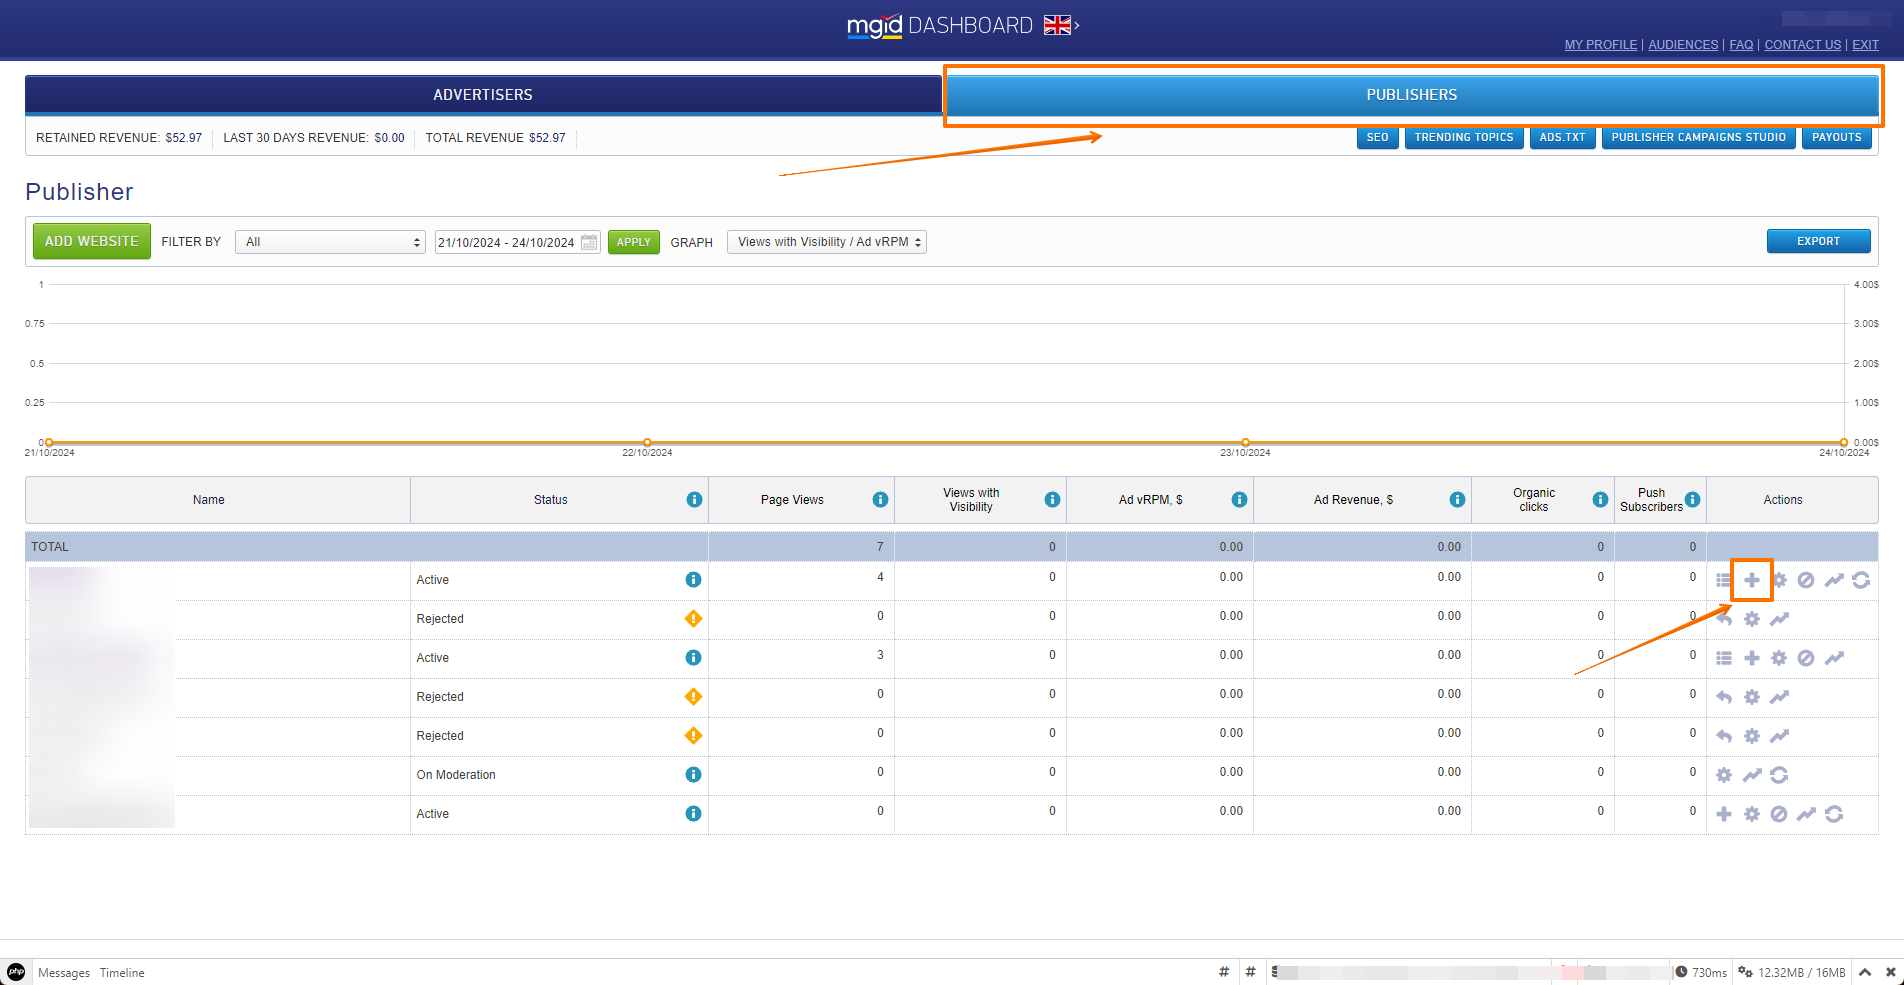
Task: Collapse debug bar using the up chevron
Action: (1865, 972)
